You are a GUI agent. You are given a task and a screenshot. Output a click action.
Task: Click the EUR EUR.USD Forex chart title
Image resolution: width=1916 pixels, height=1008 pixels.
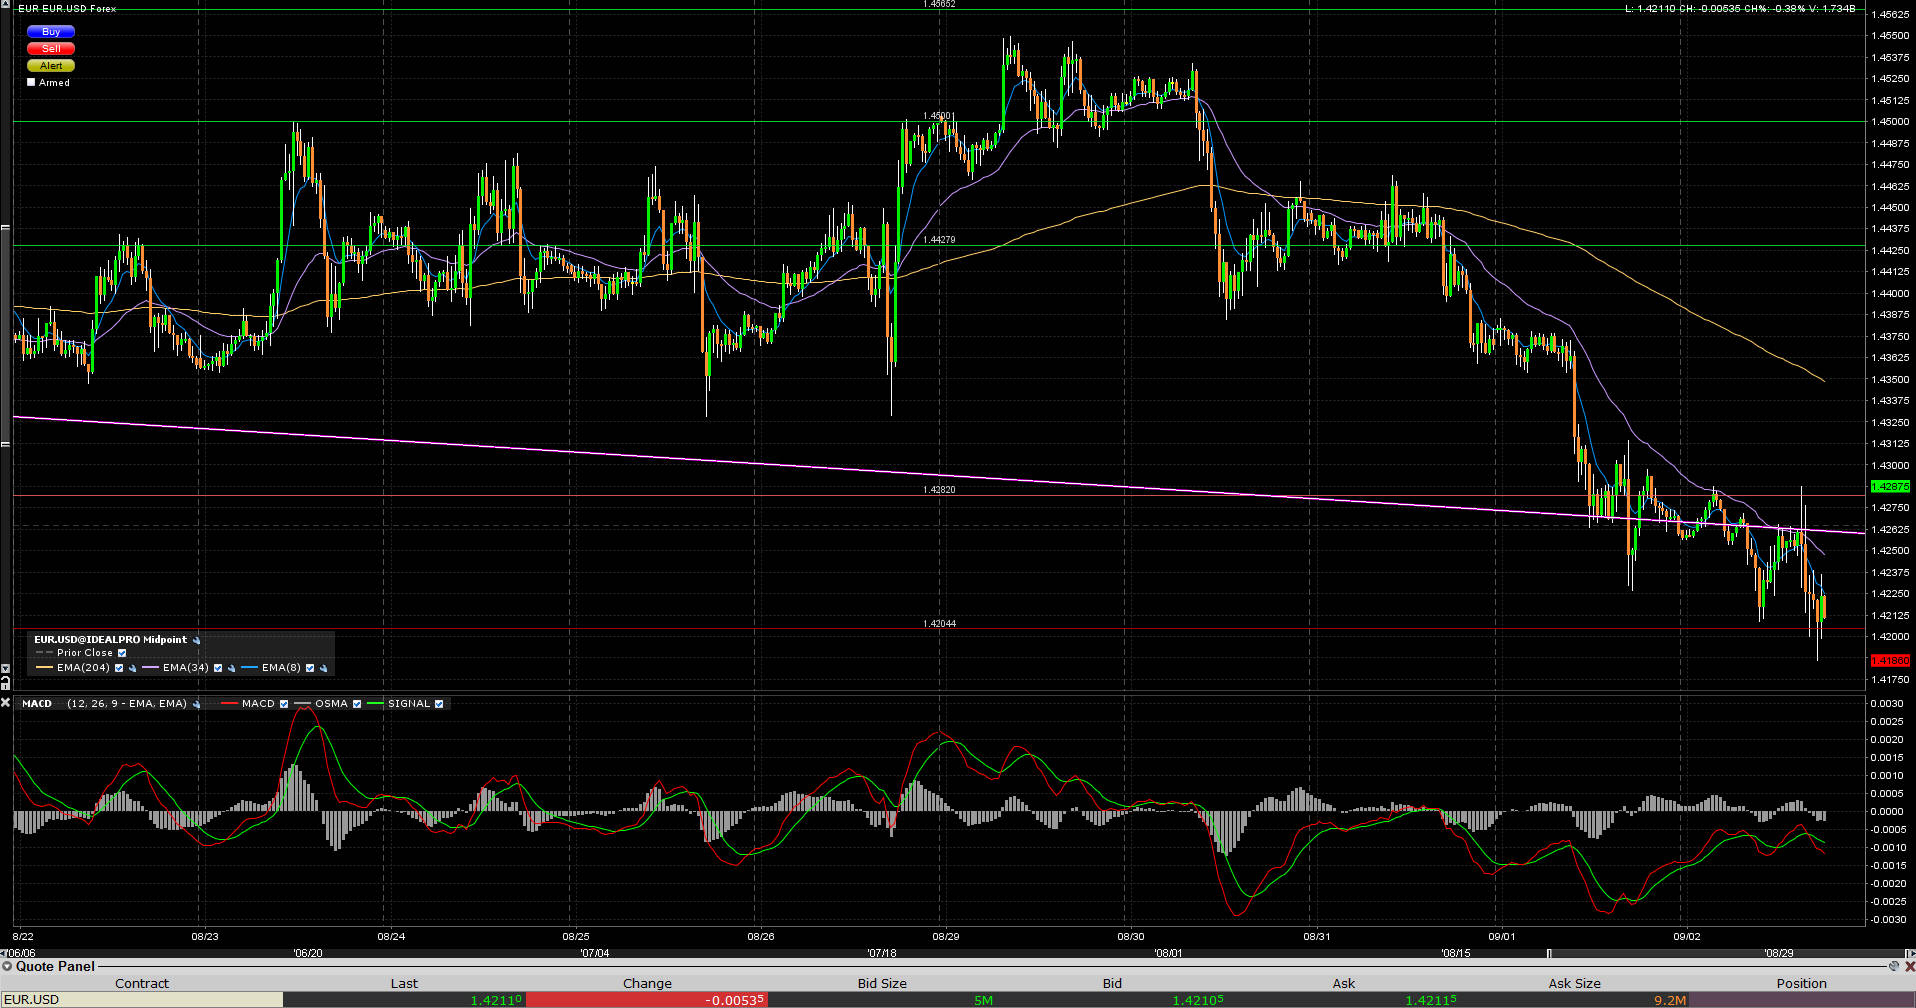point(67,9)
